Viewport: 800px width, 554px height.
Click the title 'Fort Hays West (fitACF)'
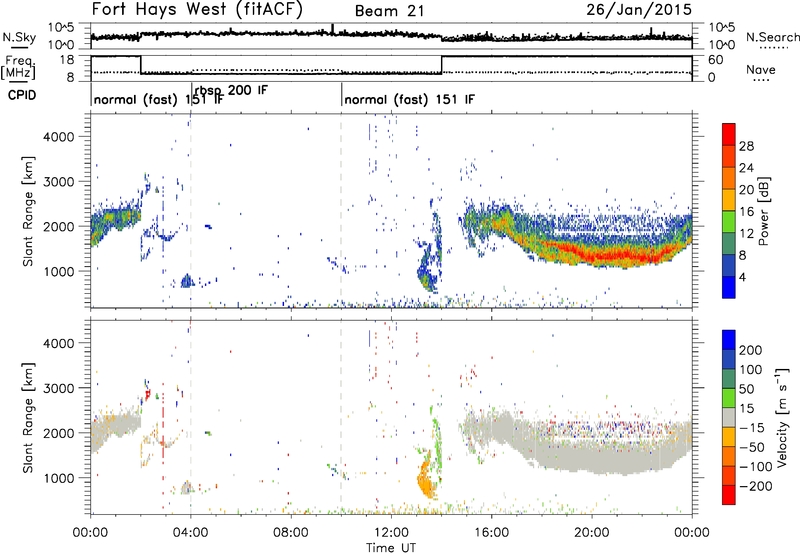[197, 9]
